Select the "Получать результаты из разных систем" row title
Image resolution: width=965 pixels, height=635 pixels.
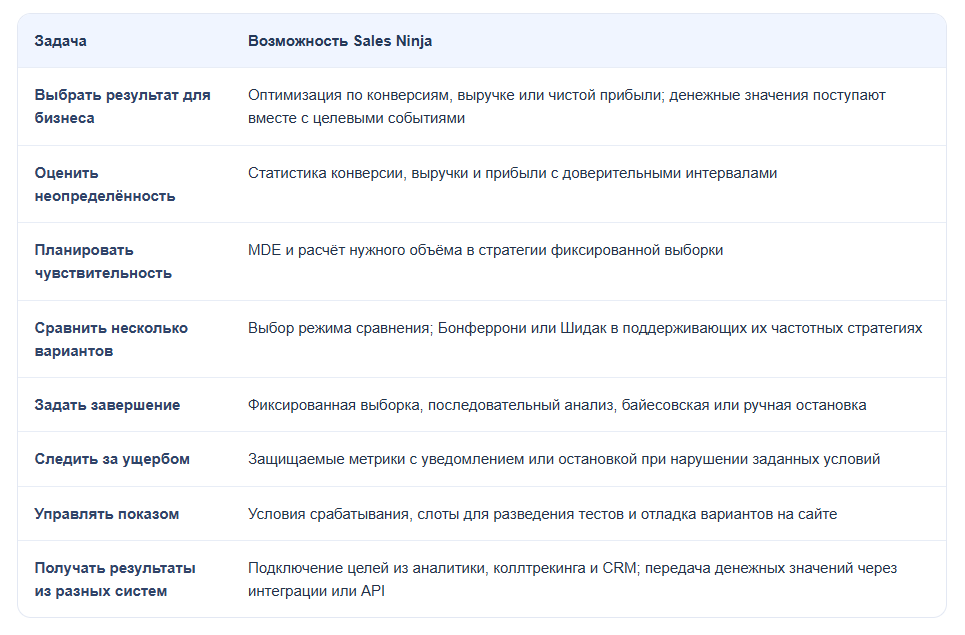pos(115,579)
